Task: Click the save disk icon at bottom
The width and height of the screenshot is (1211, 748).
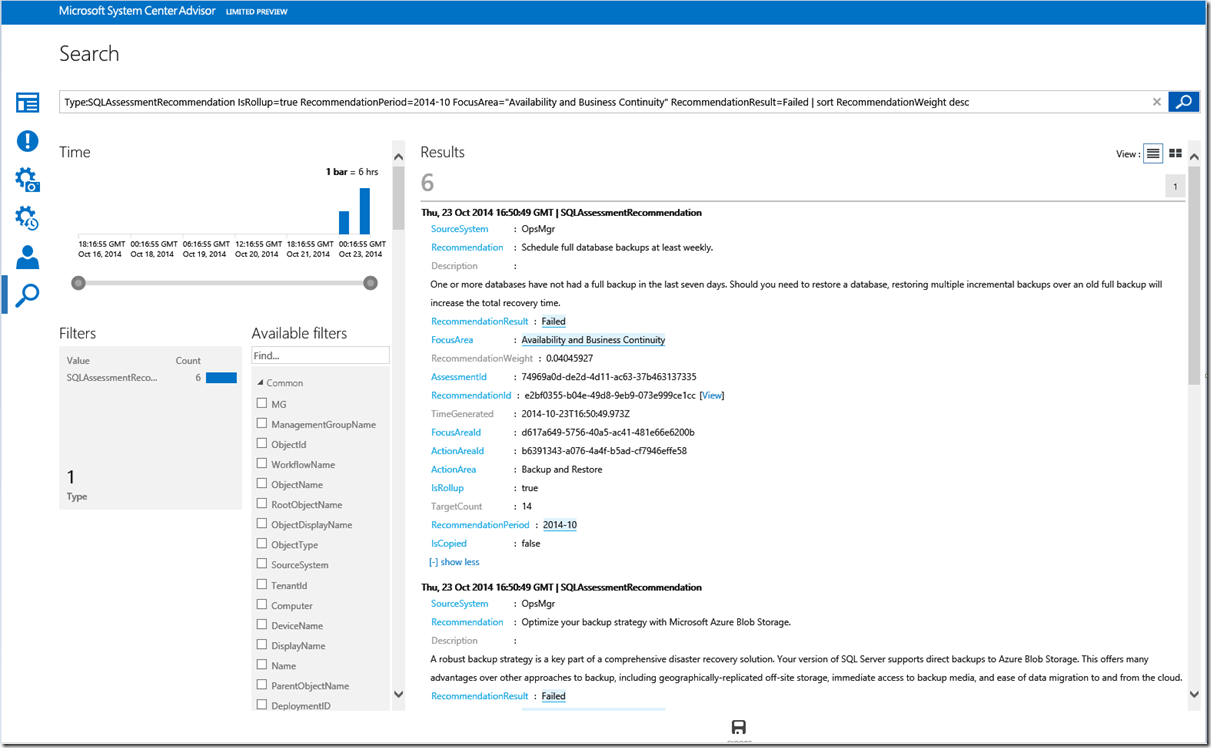Action: point(739,727)
